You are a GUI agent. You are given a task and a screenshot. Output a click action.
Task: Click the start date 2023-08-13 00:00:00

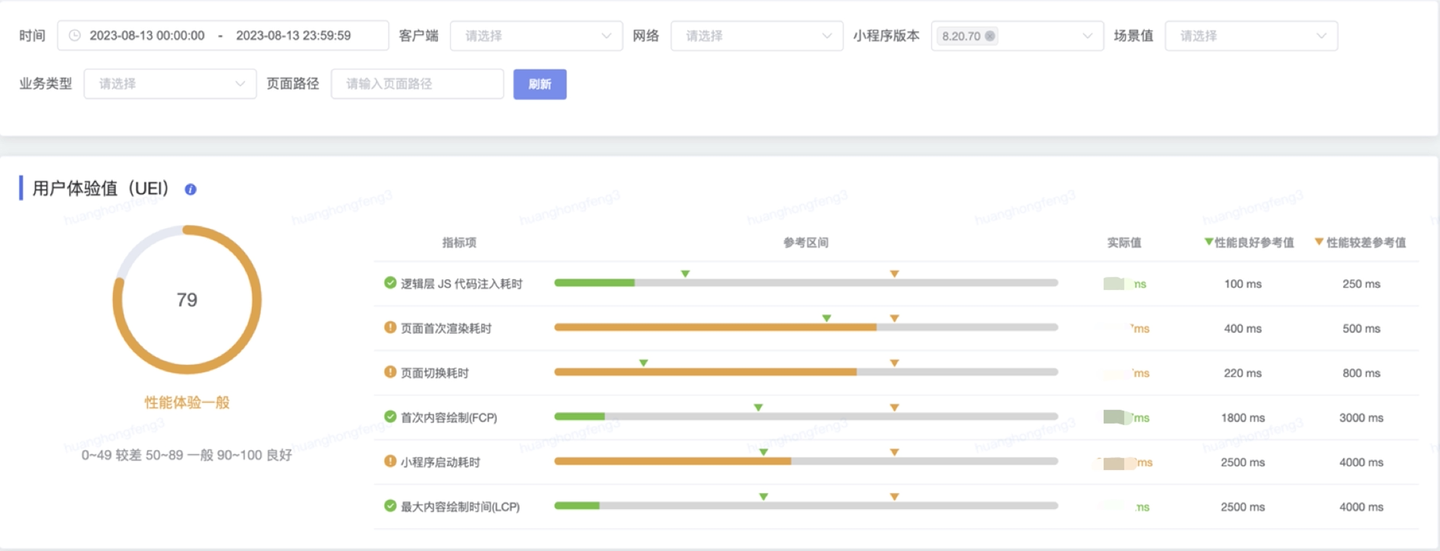point(147,36)
